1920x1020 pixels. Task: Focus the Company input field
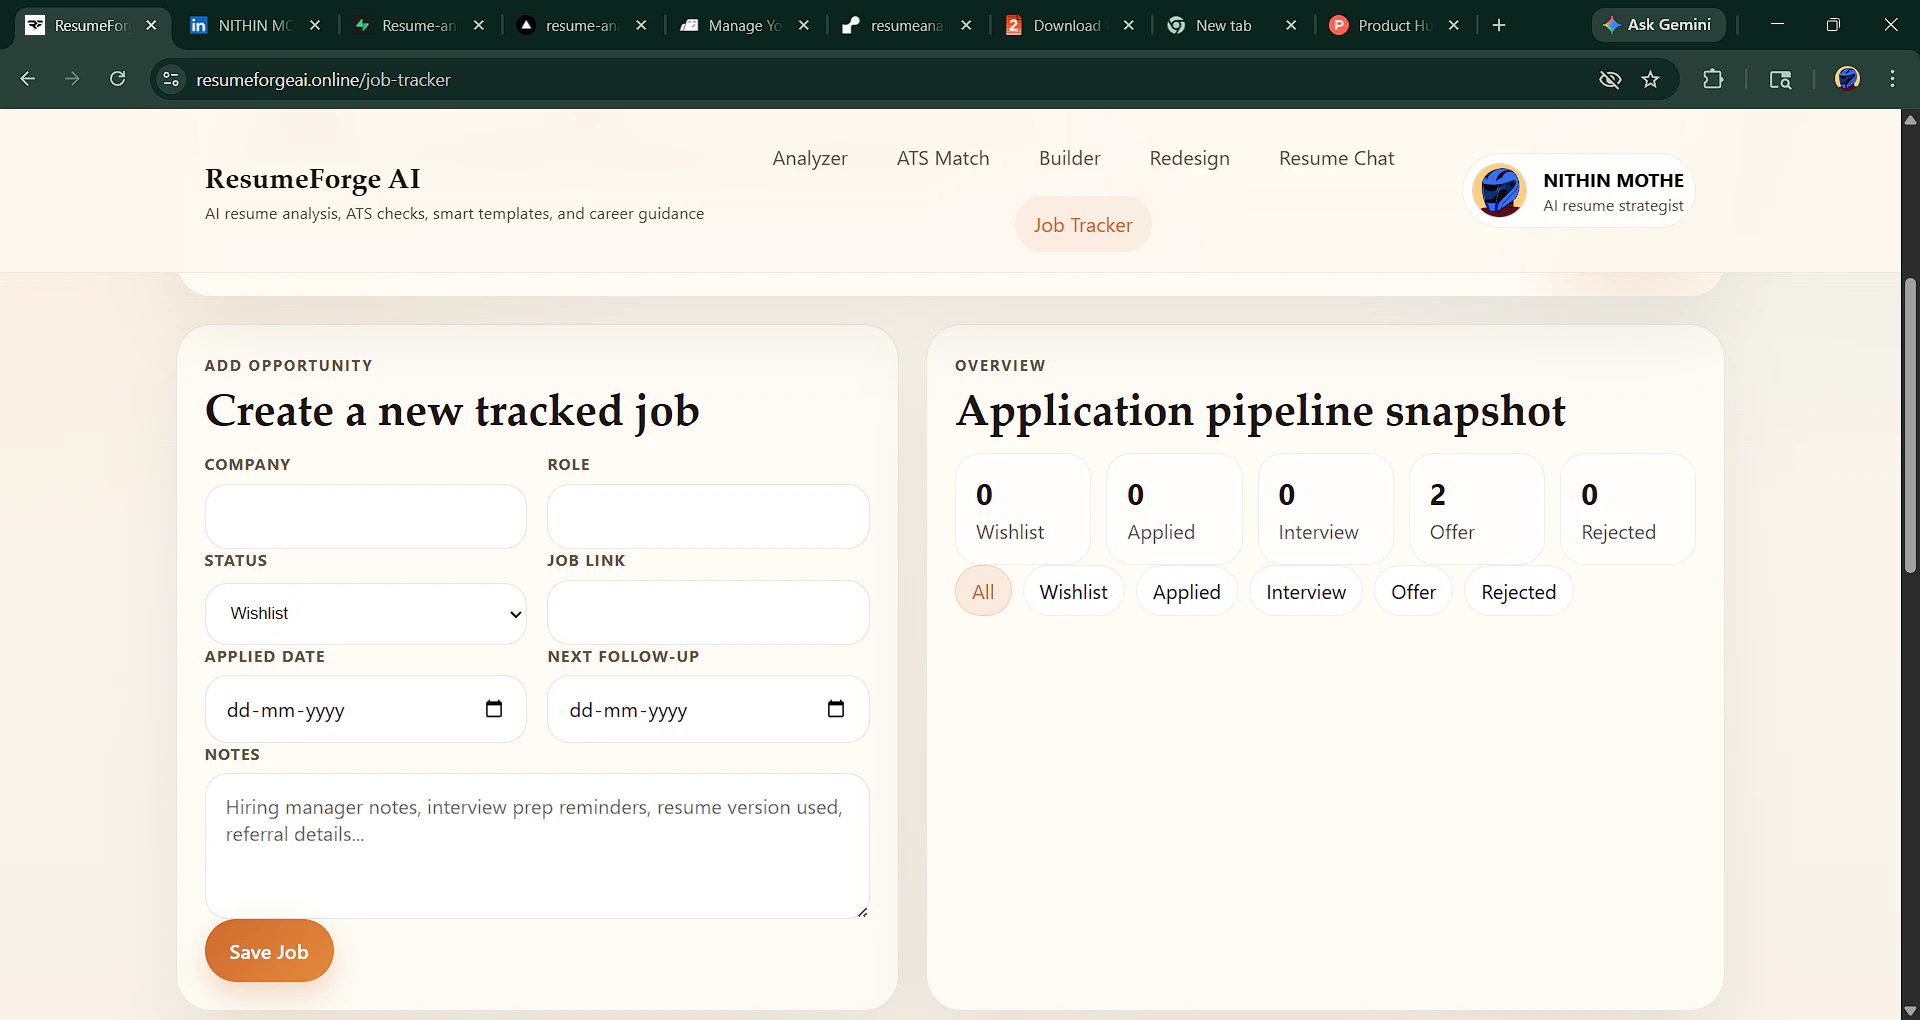click(x=365, y=516)
